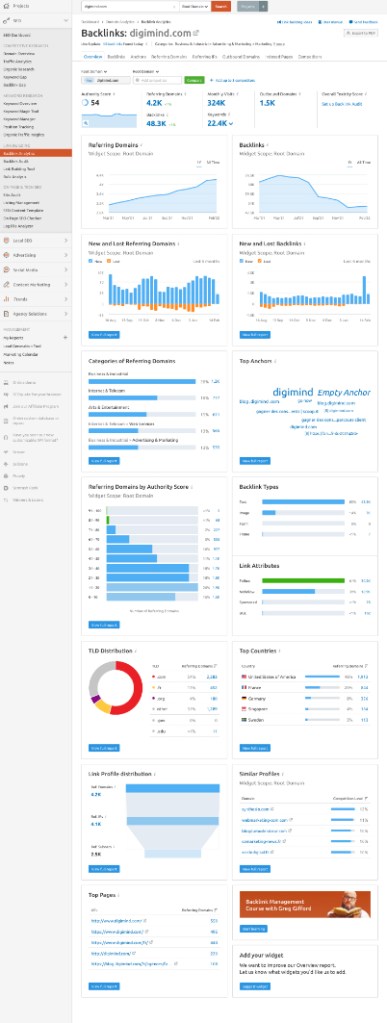Screen dimensions: 387x1023
Task: Click the green Compare button
Action: (x=194, y=80)
